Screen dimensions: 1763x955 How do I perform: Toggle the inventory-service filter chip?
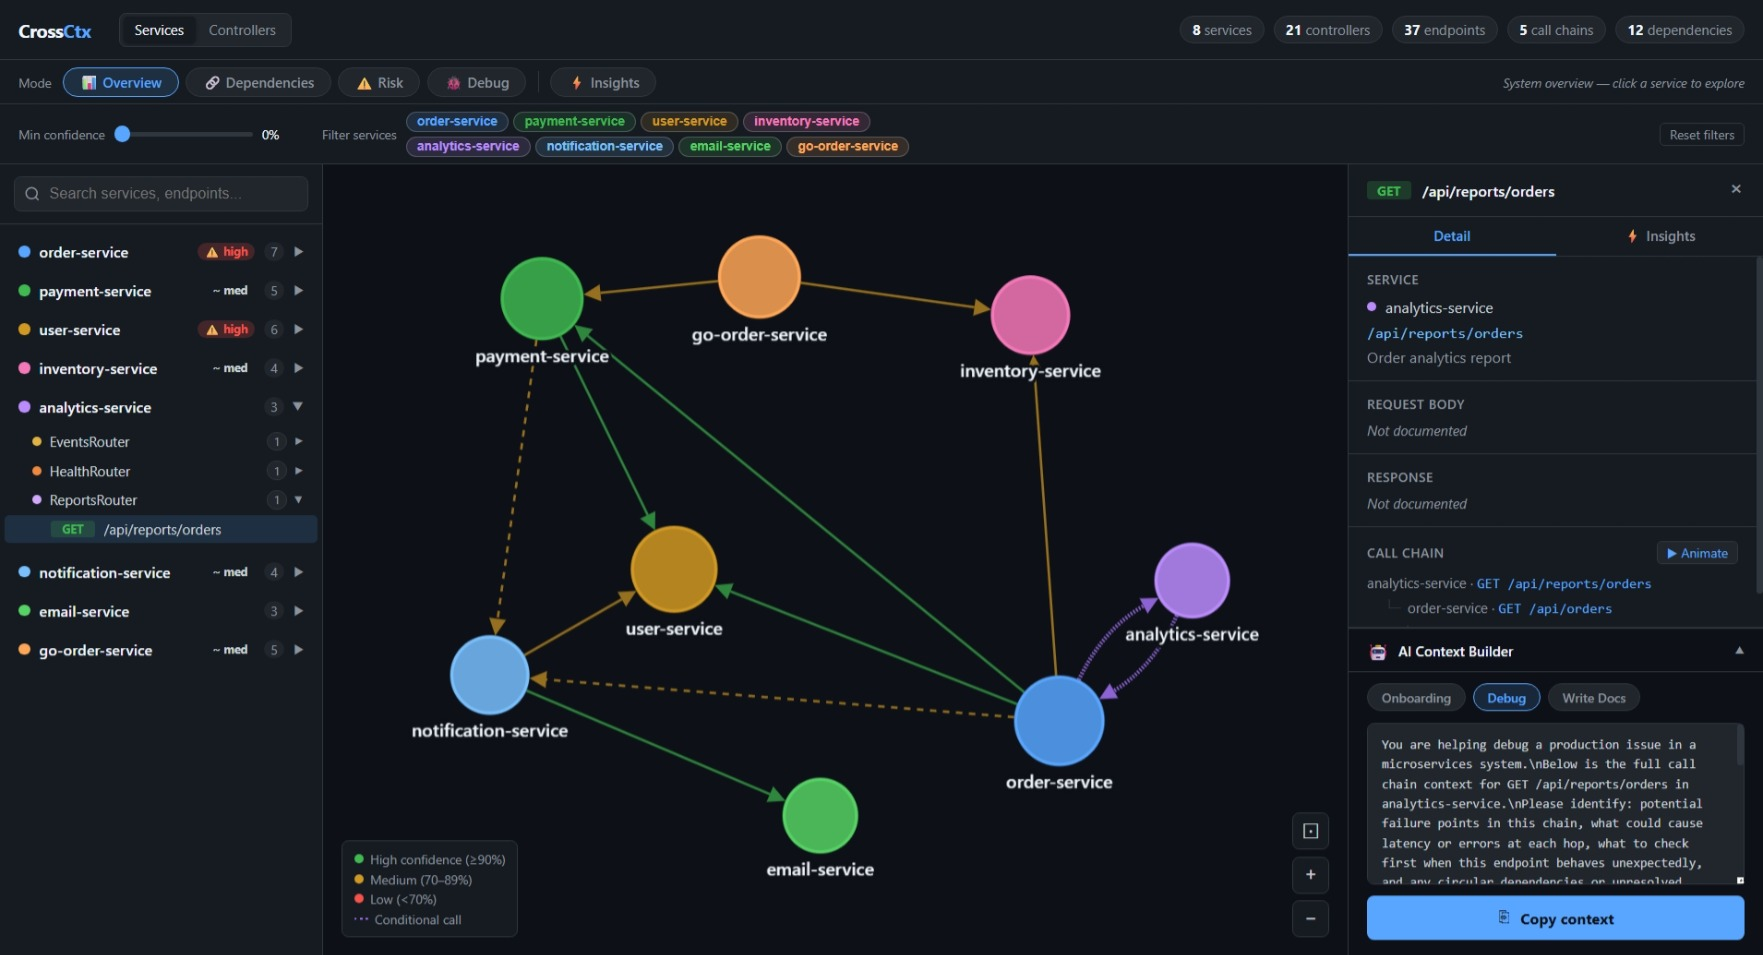click(x=806, y=122)
